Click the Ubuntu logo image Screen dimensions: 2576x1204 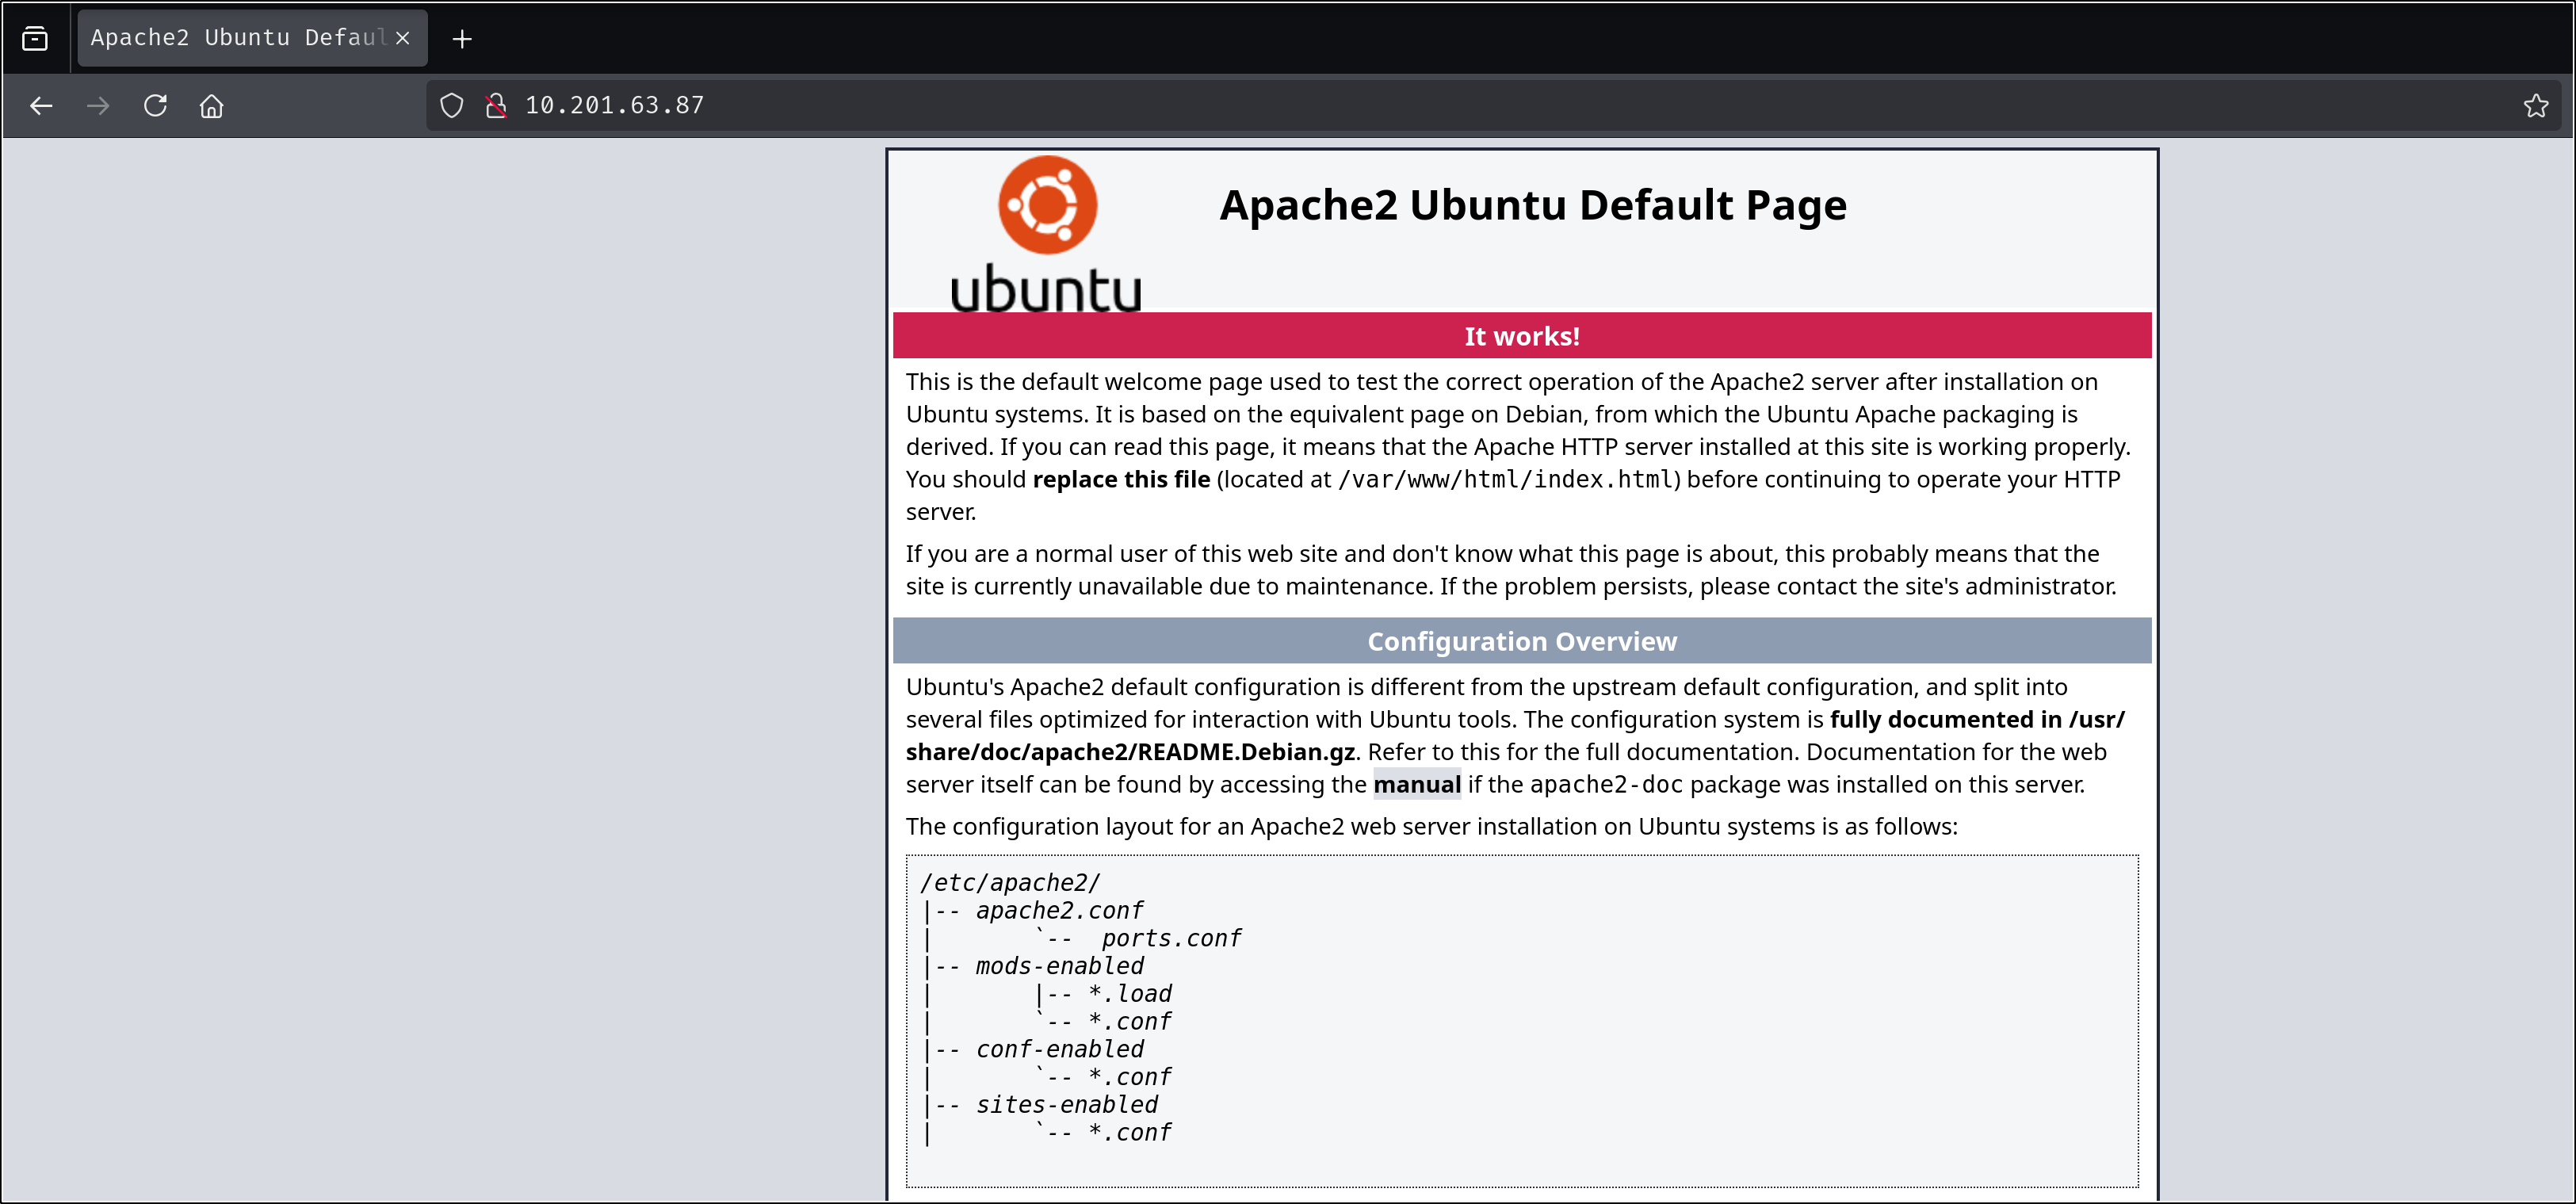(1046, 235)
